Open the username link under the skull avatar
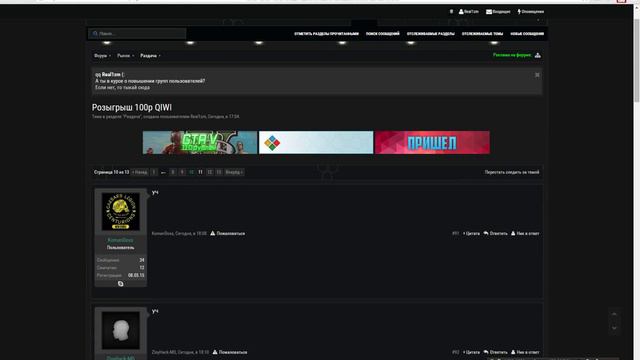640x360 pixels. (x=120, y=240)
